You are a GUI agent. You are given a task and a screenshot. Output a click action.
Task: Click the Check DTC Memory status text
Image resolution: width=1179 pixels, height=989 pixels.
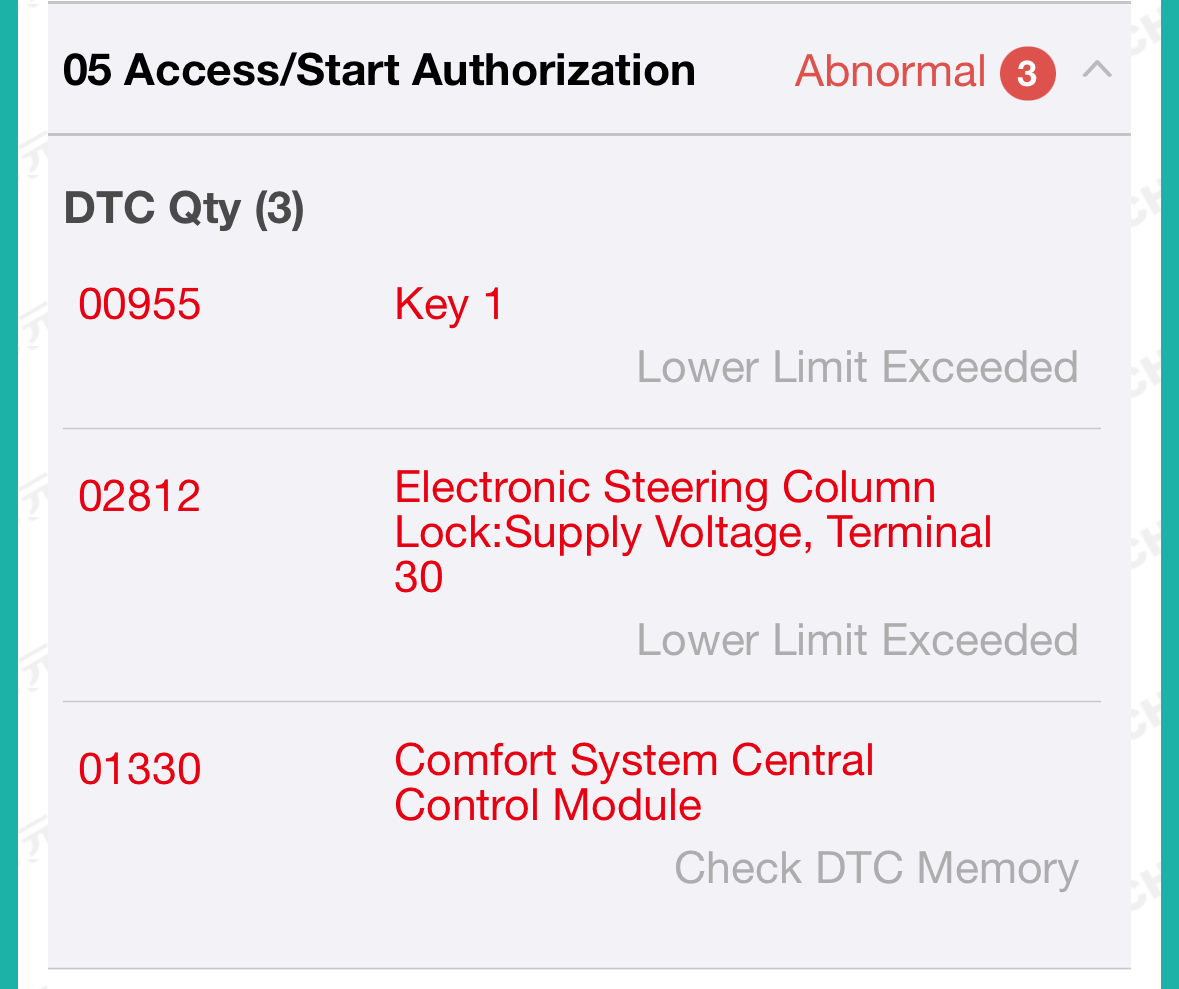pyautogui.click(x=876, y=868)
